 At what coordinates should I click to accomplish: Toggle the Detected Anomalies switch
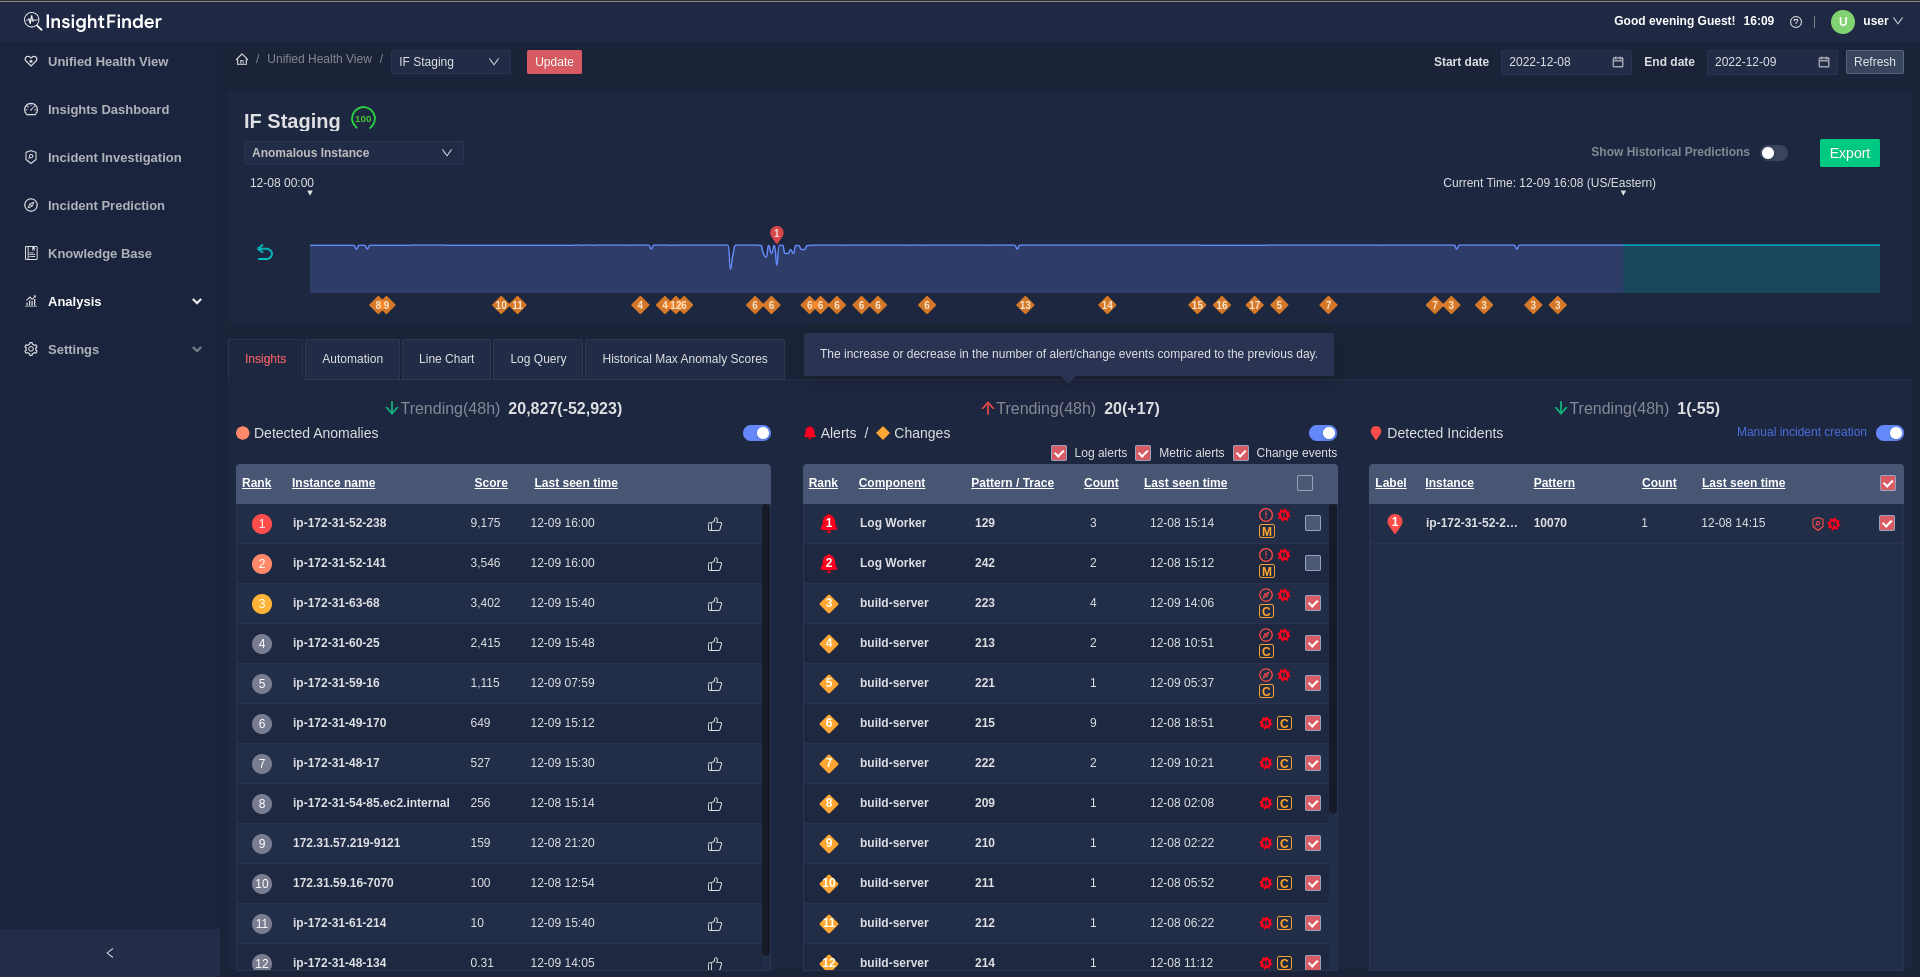coord(757,433)
